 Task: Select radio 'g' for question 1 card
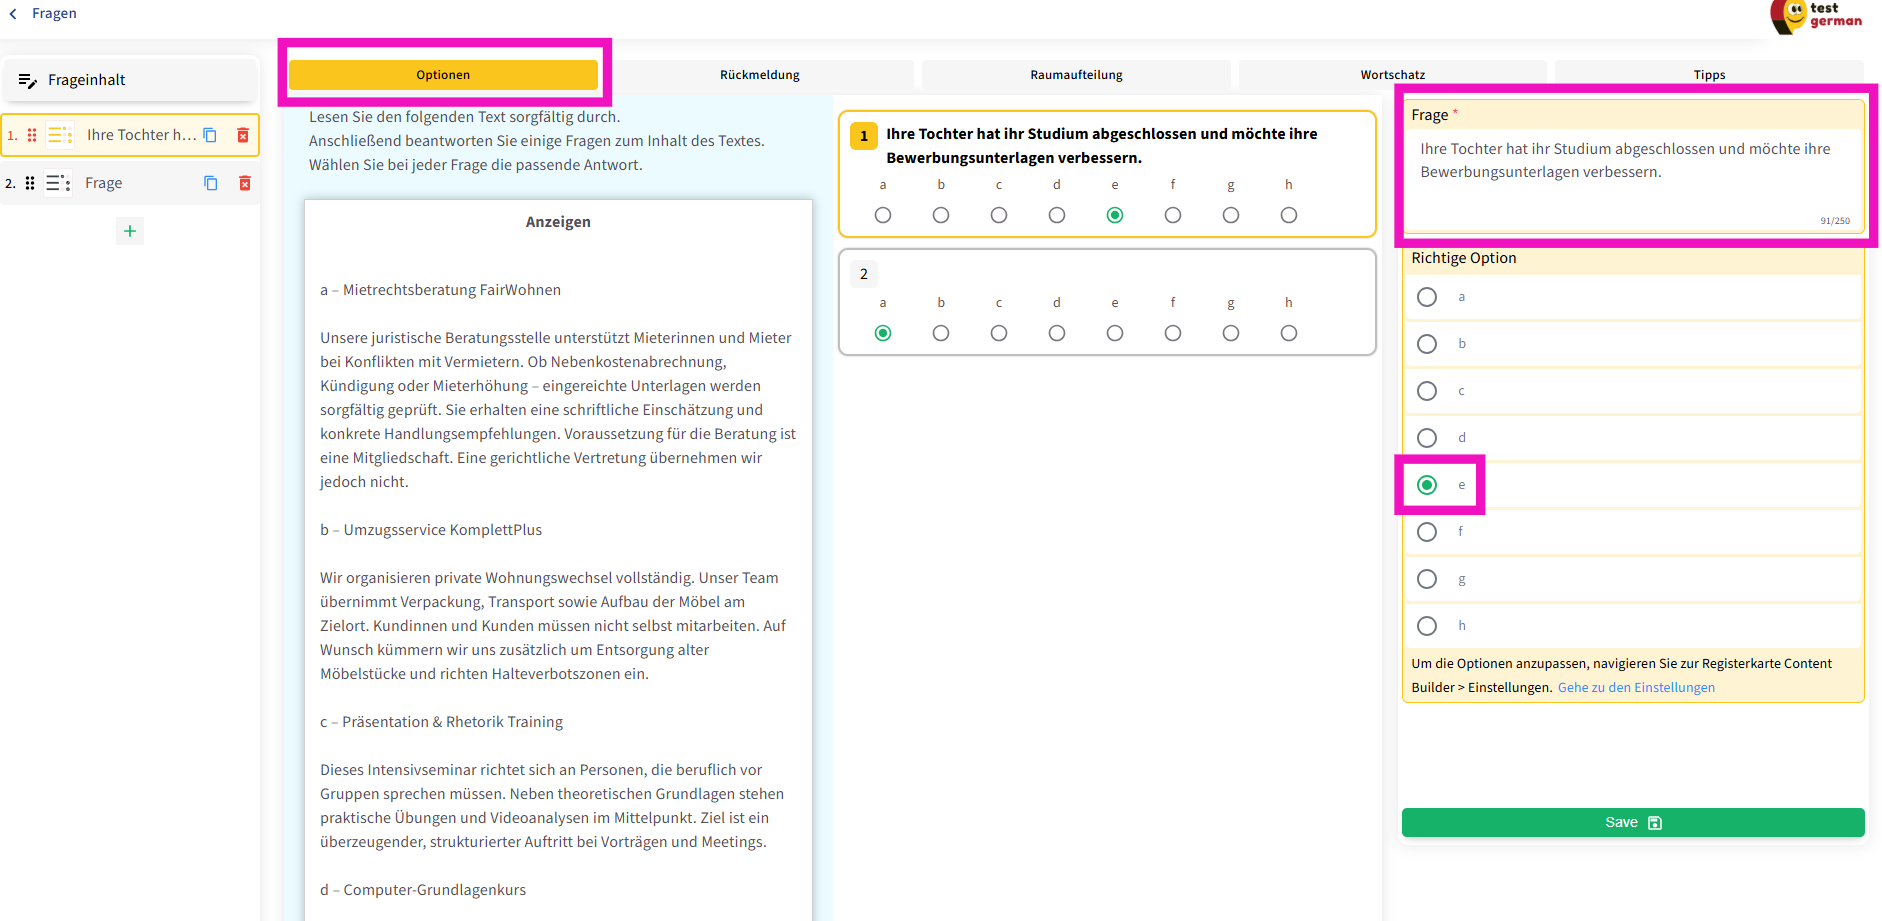coord(1231,215)
